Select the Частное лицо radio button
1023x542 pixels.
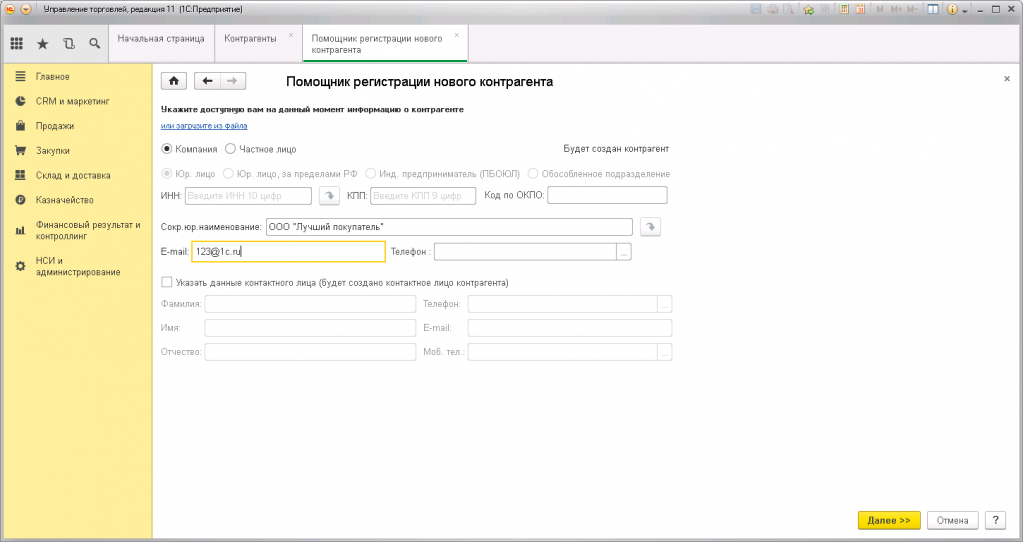point(230,149)
